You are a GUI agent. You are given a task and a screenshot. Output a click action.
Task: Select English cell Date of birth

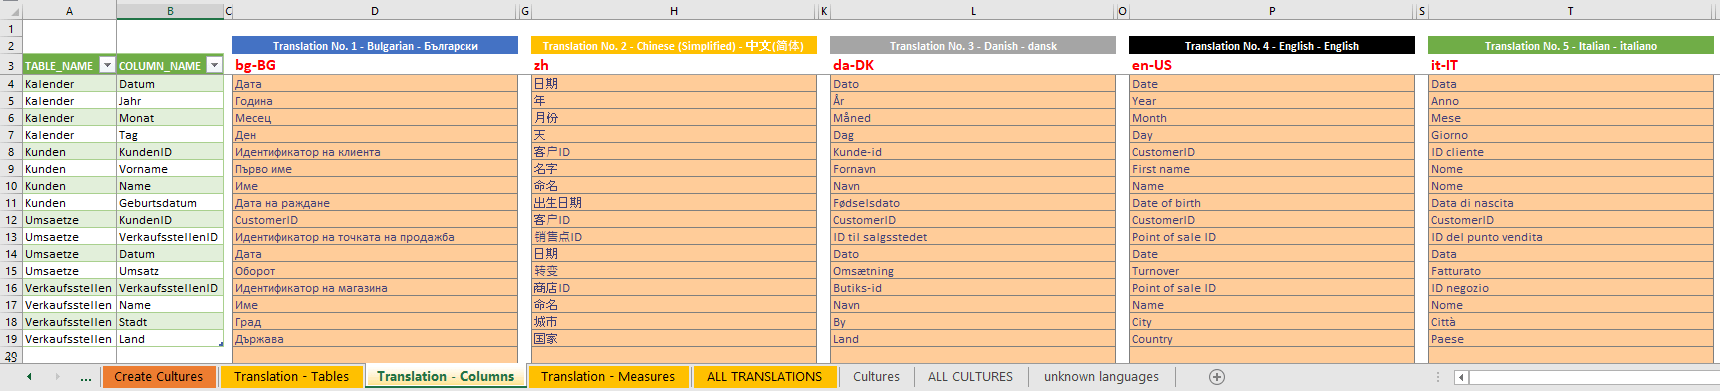pyautogui.click(x=1272, y=203)
